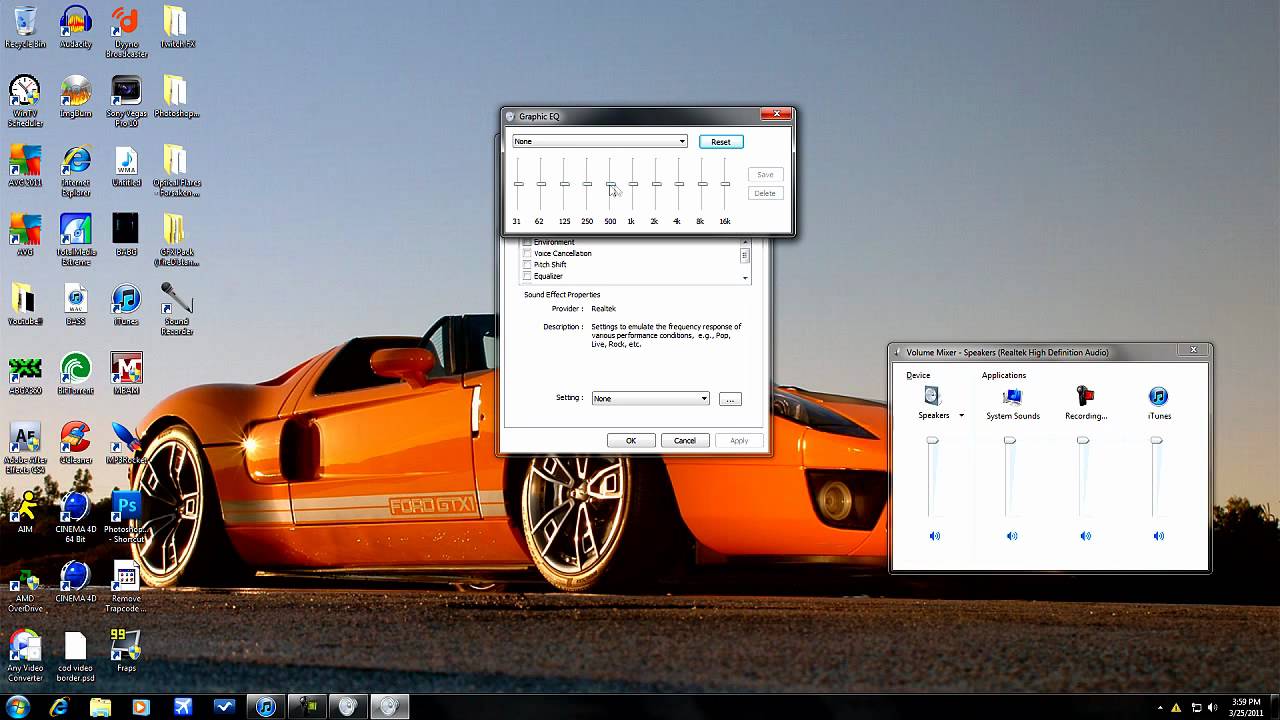Viewport: 1280px width, 720px height.
Task: Click the 125 Hz EQ slider handle
Action: (564, 184)
